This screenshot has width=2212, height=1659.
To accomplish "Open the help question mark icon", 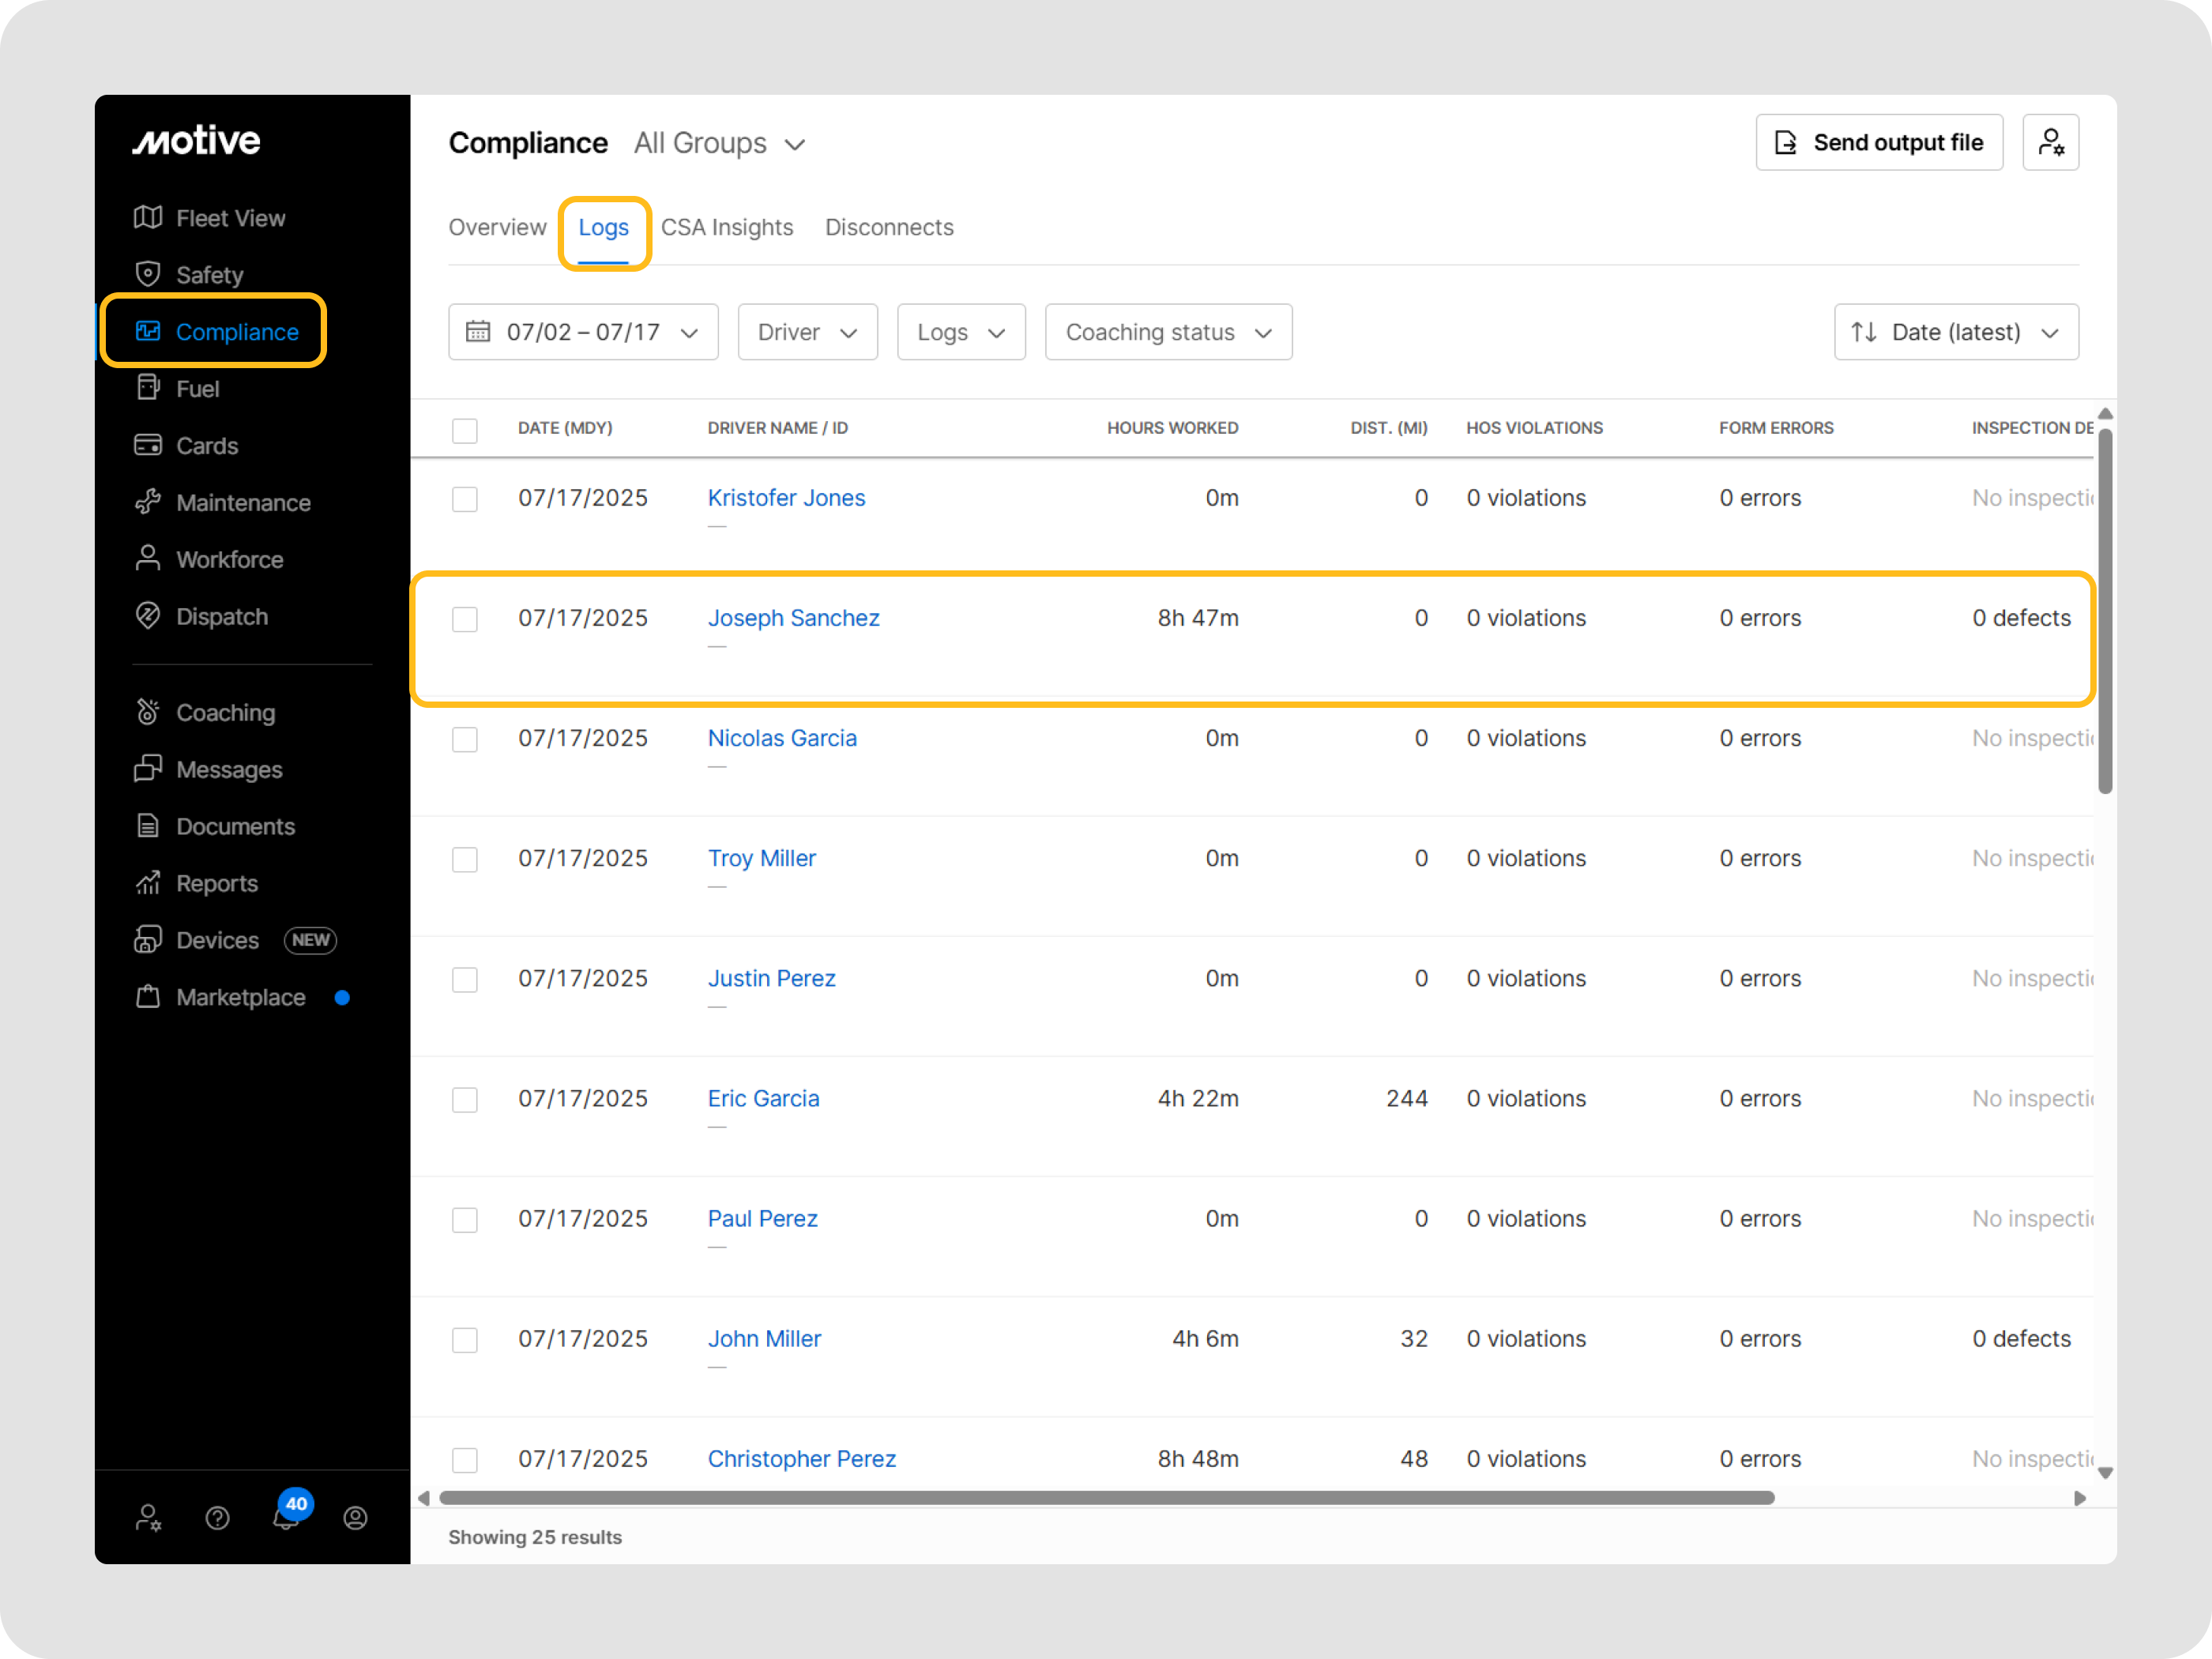I will tap(217, 1518).
